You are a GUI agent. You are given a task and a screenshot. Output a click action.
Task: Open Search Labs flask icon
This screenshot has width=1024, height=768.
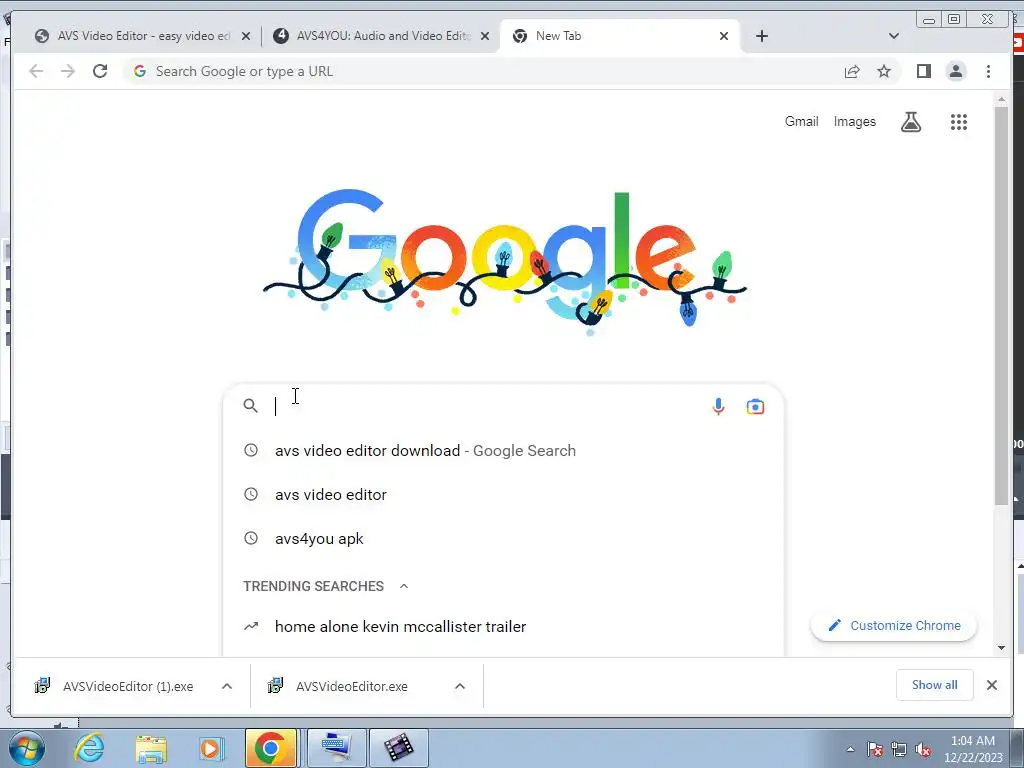[911, 121]
